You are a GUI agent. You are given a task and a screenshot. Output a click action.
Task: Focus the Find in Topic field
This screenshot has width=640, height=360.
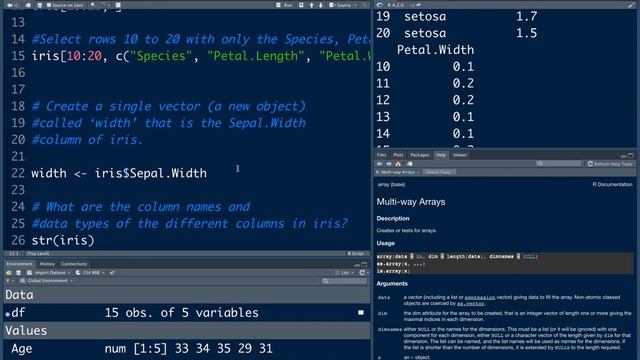[439, 172]
